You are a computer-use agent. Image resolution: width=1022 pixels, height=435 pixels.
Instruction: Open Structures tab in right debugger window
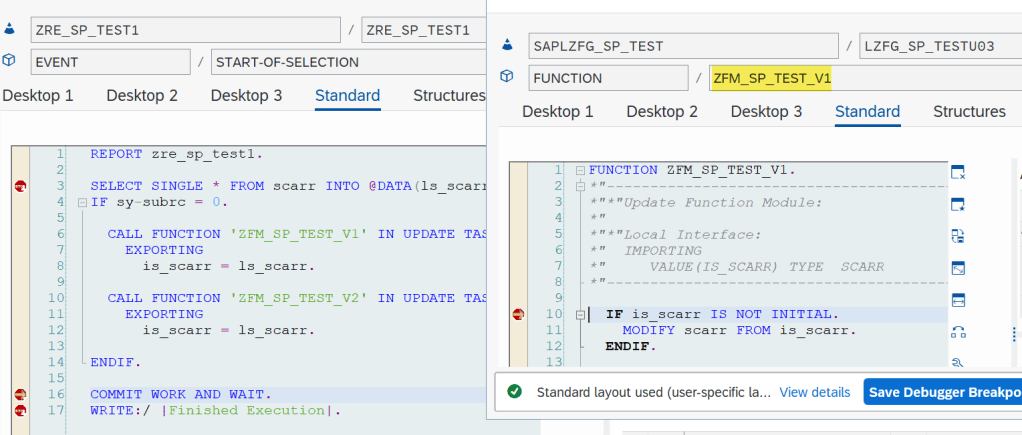click(x=969, y=111)
